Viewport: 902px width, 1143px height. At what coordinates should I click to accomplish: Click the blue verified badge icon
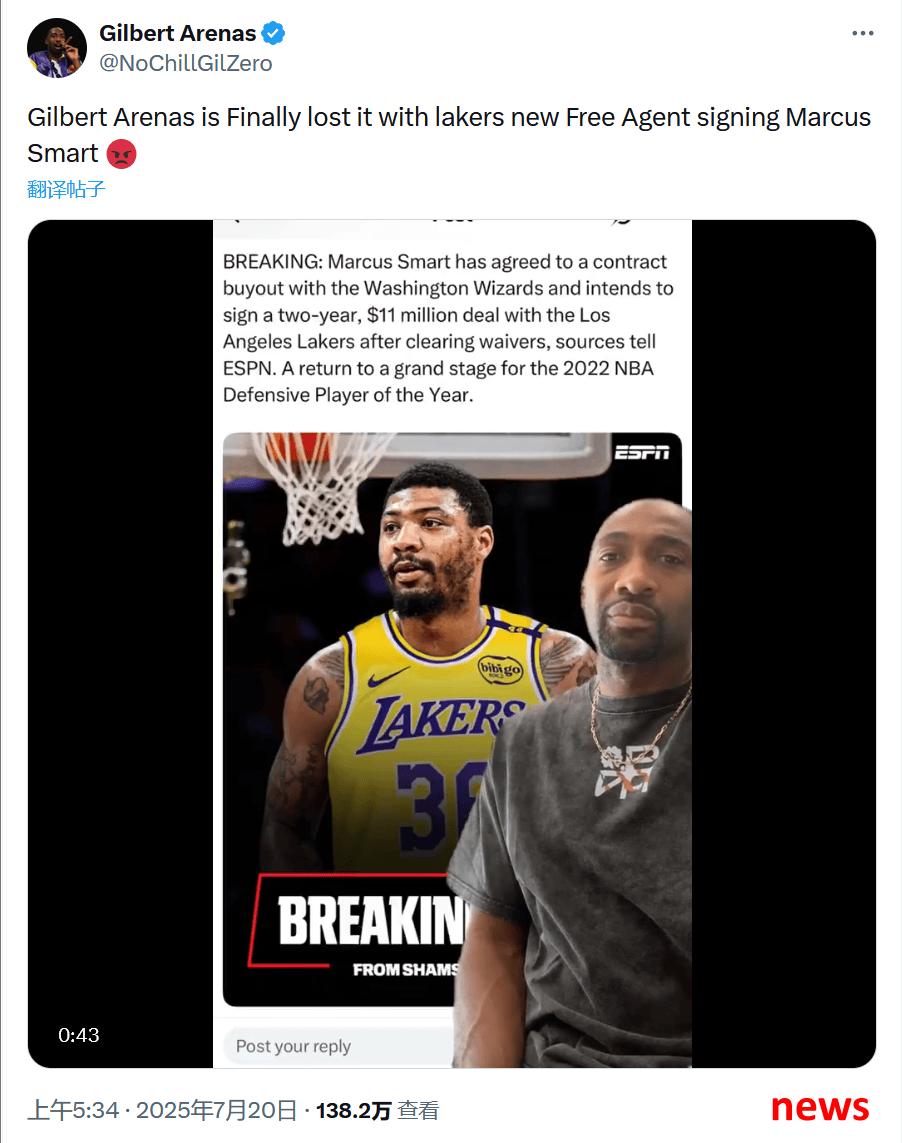[273, 34]
